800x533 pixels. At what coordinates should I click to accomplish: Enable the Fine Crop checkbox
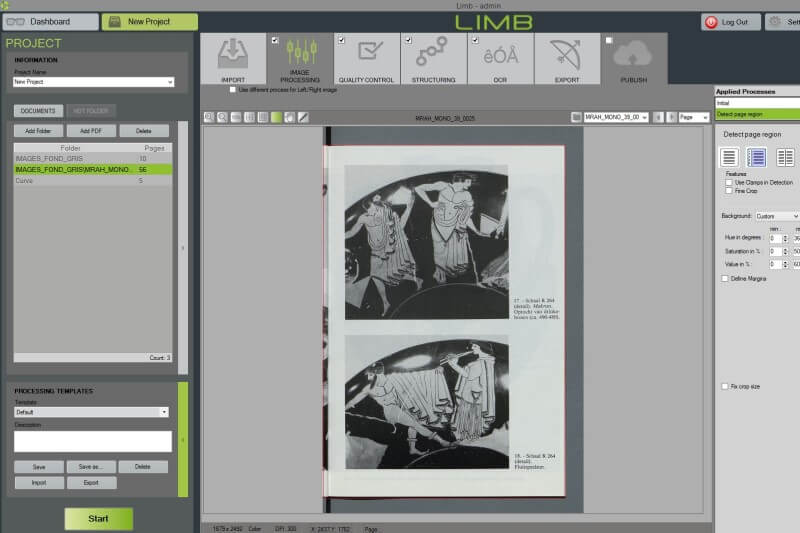pos(729,191)
